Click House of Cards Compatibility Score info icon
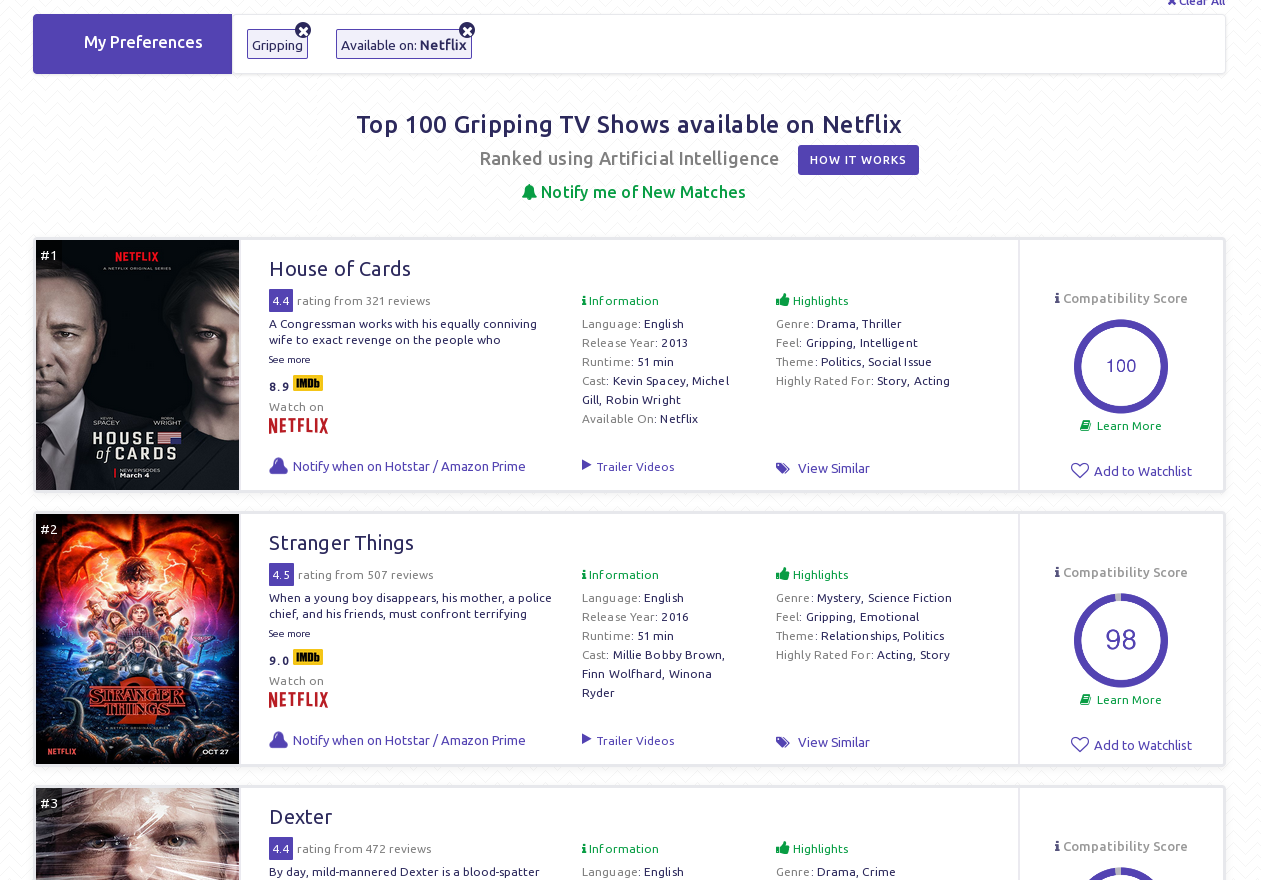 click(x=1057, y=298)
